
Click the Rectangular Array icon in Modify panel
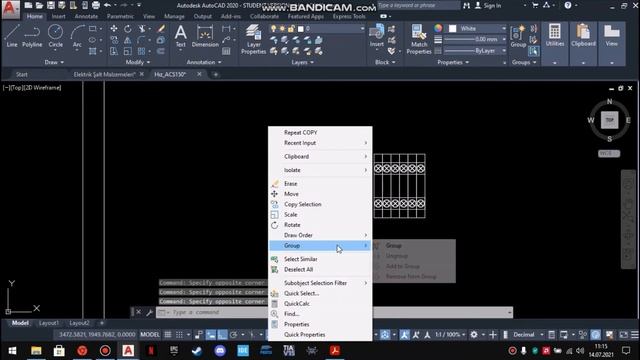point(142,51)
